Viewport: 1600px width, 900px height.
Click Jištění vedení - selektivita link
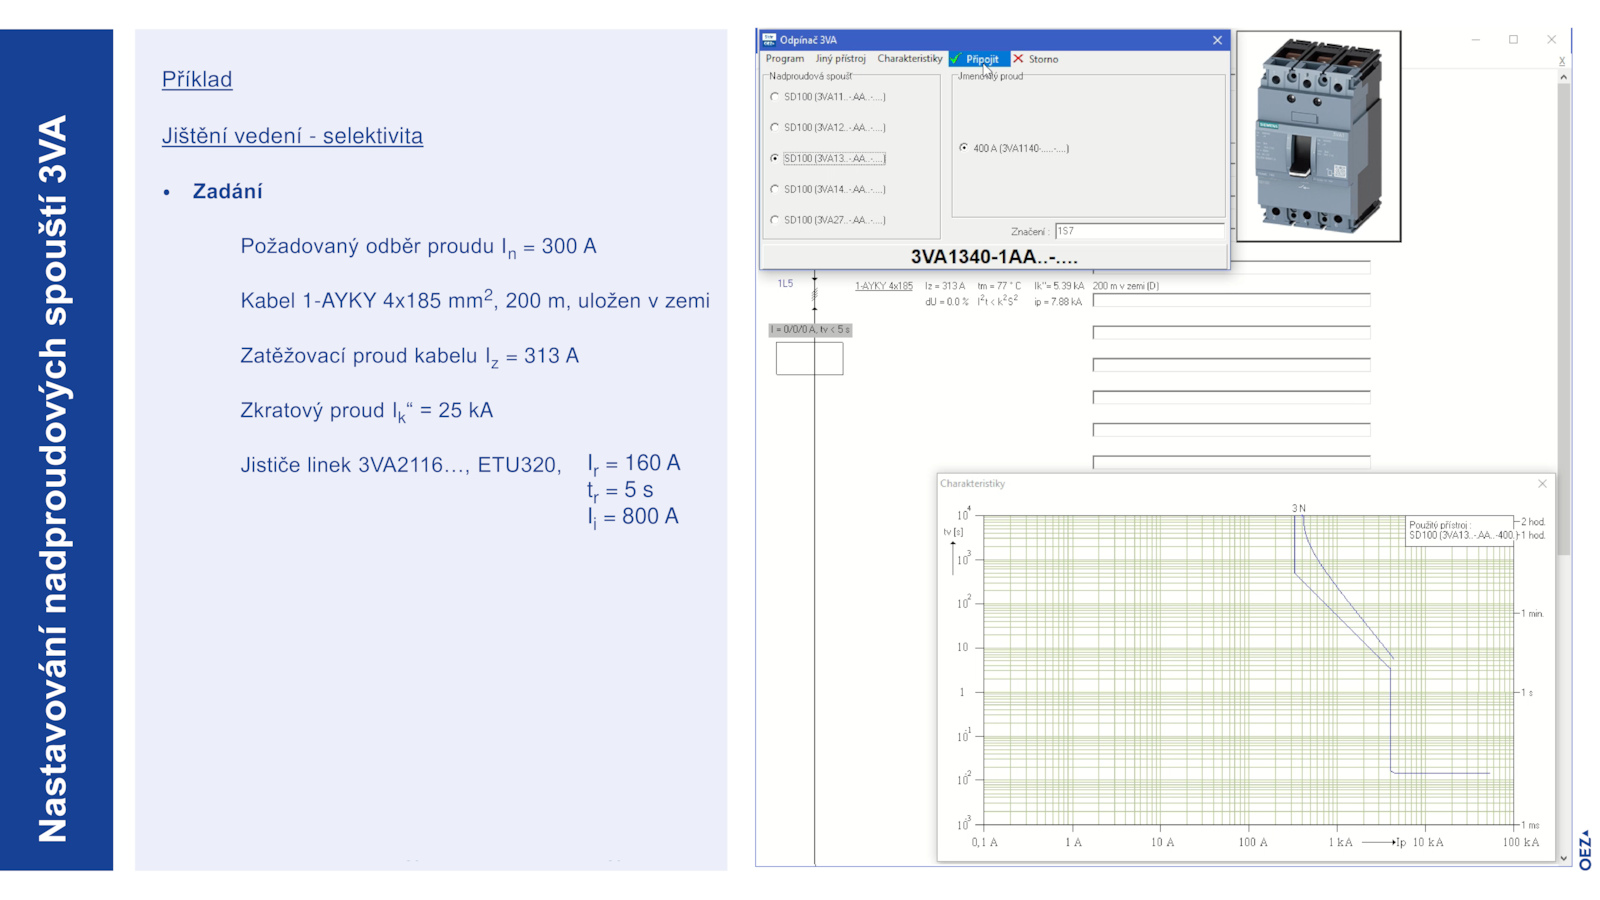coord(292,135)
